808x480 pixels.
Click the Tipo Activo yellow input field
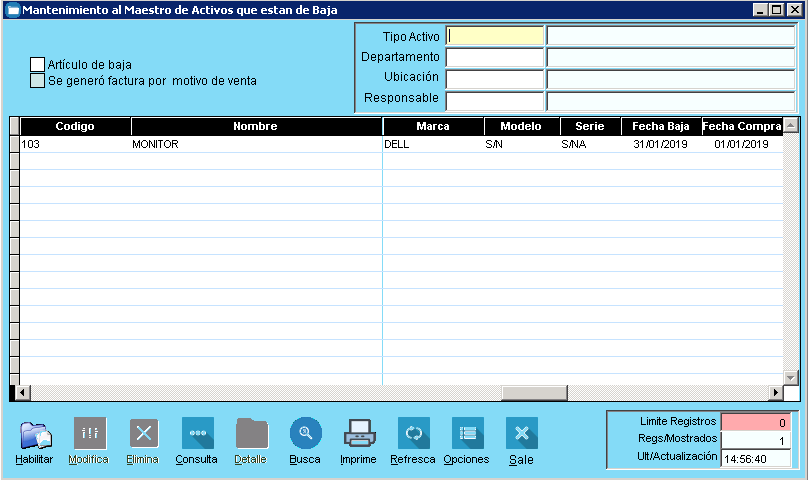click(x=495, y=36)
